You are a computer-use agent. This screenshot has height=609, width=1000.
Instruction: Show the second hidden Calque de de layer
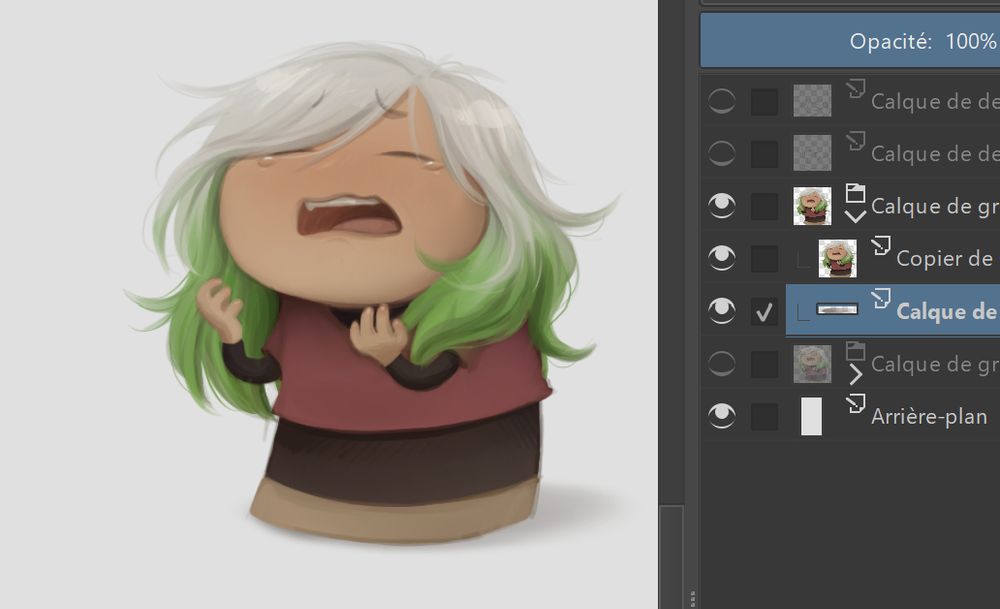(x=721, y=153)
